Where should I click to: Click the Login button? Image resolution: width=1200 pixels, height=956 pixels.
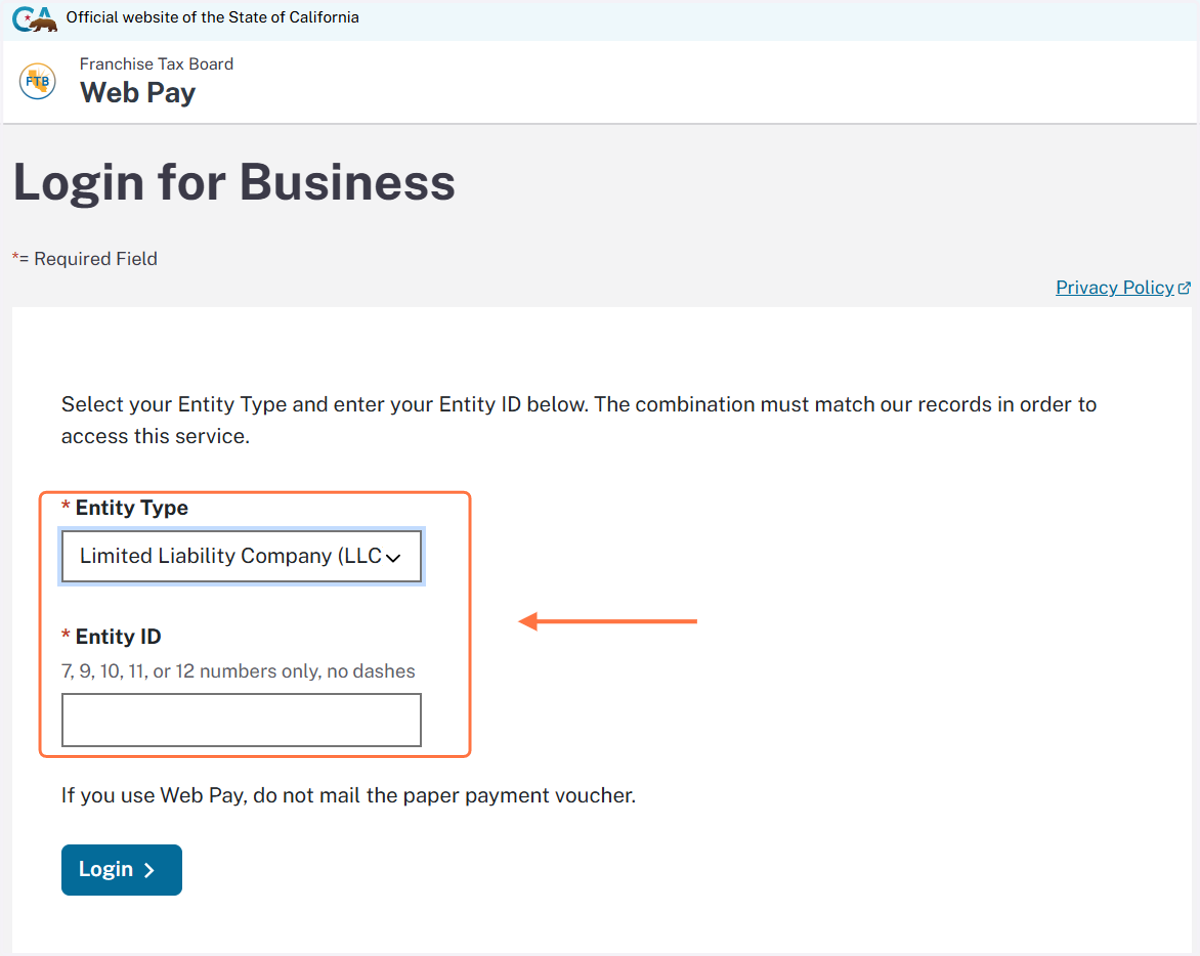pos(122,870)
